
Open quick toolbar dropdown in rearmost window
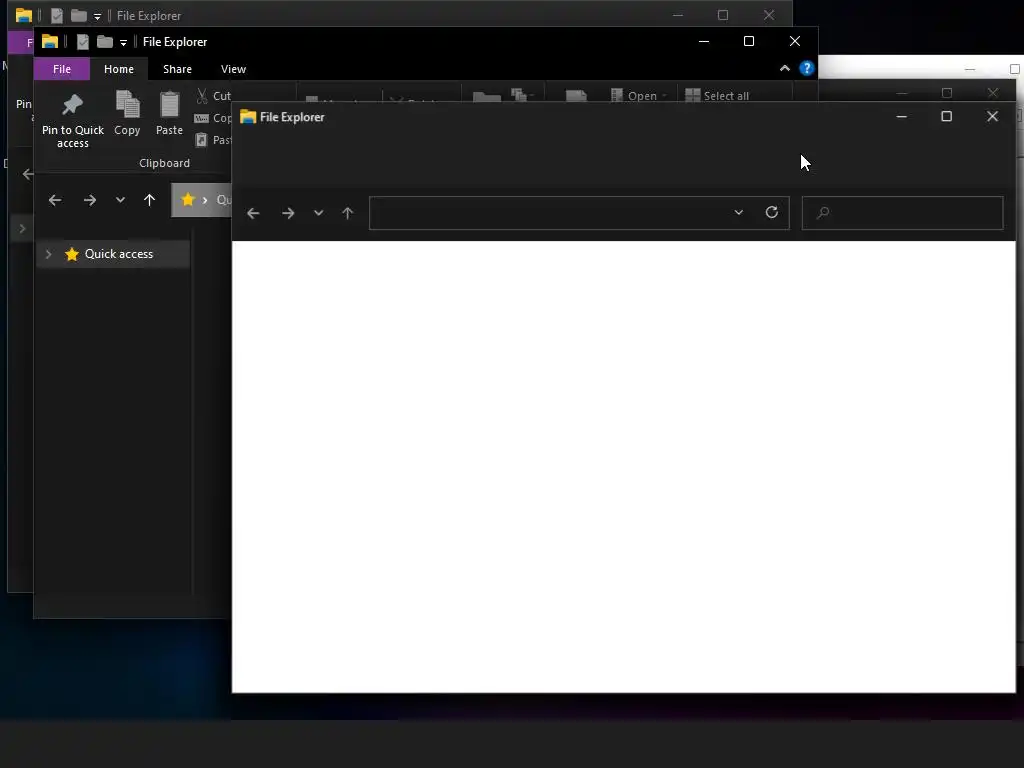(97, 17)
